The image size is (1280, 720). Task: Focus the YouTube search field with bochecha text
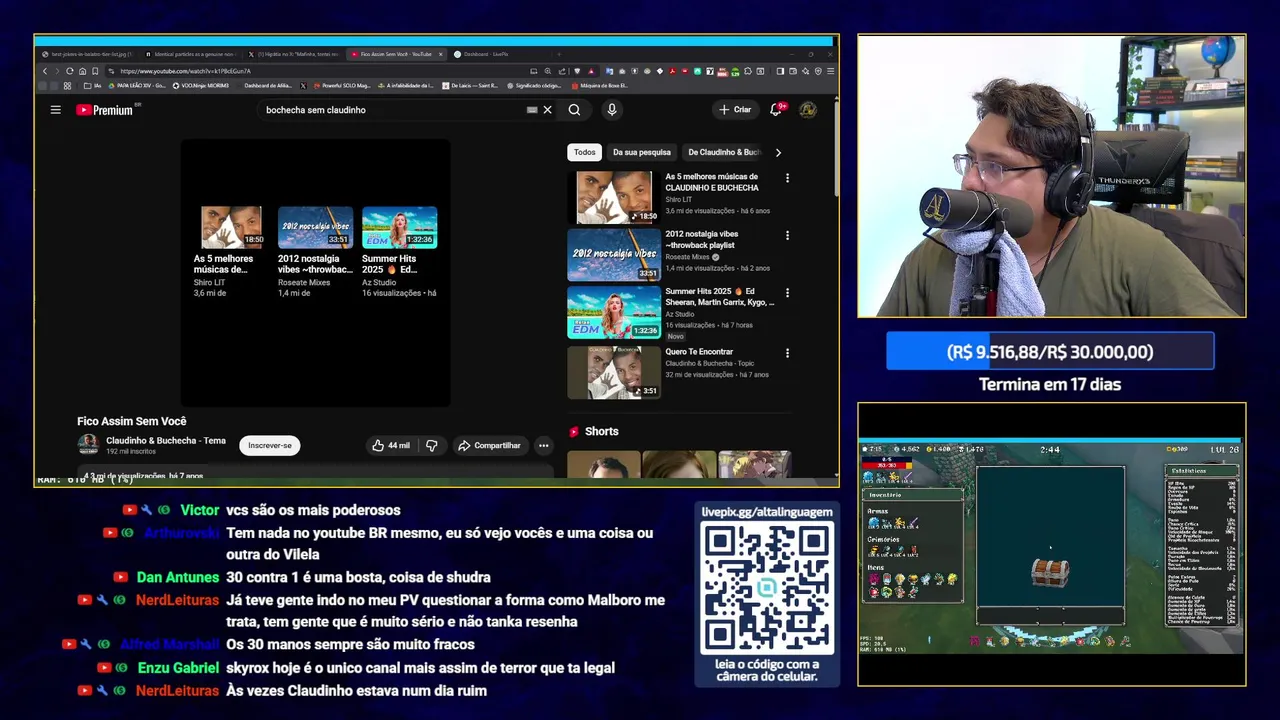(390, 110)
